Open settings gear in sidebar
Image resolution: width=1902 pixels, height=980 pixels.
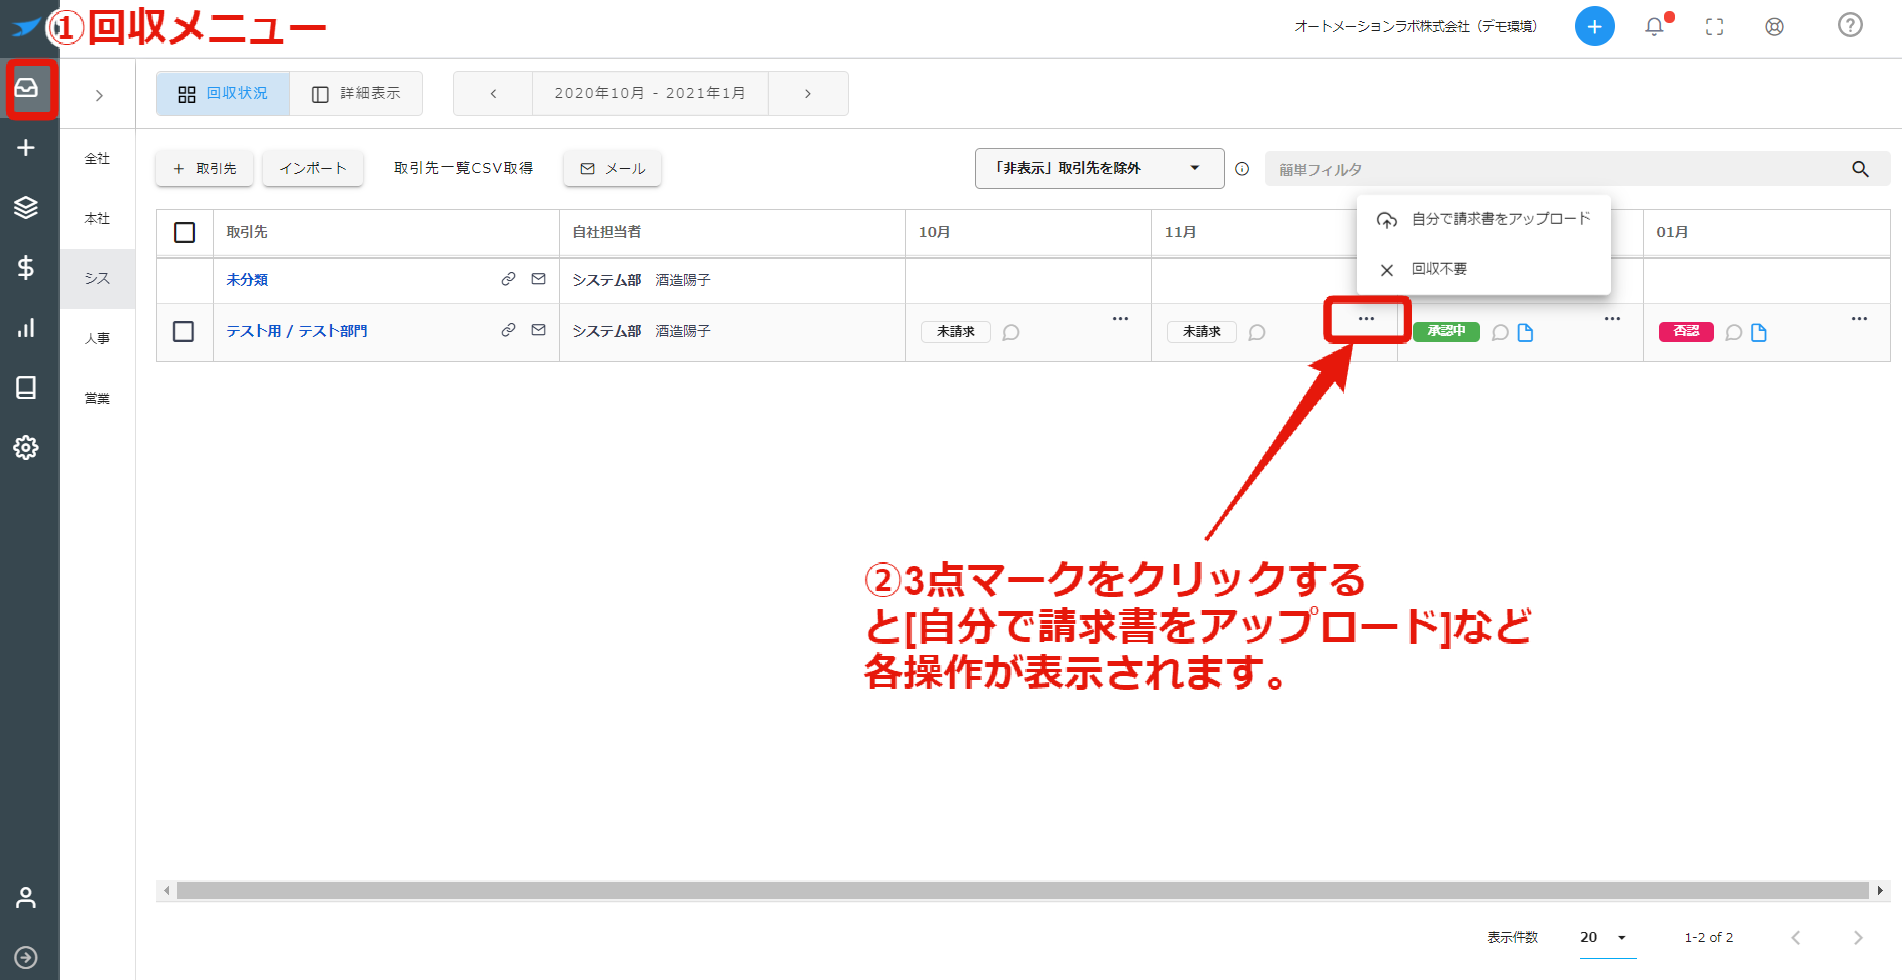click(26, 447)
